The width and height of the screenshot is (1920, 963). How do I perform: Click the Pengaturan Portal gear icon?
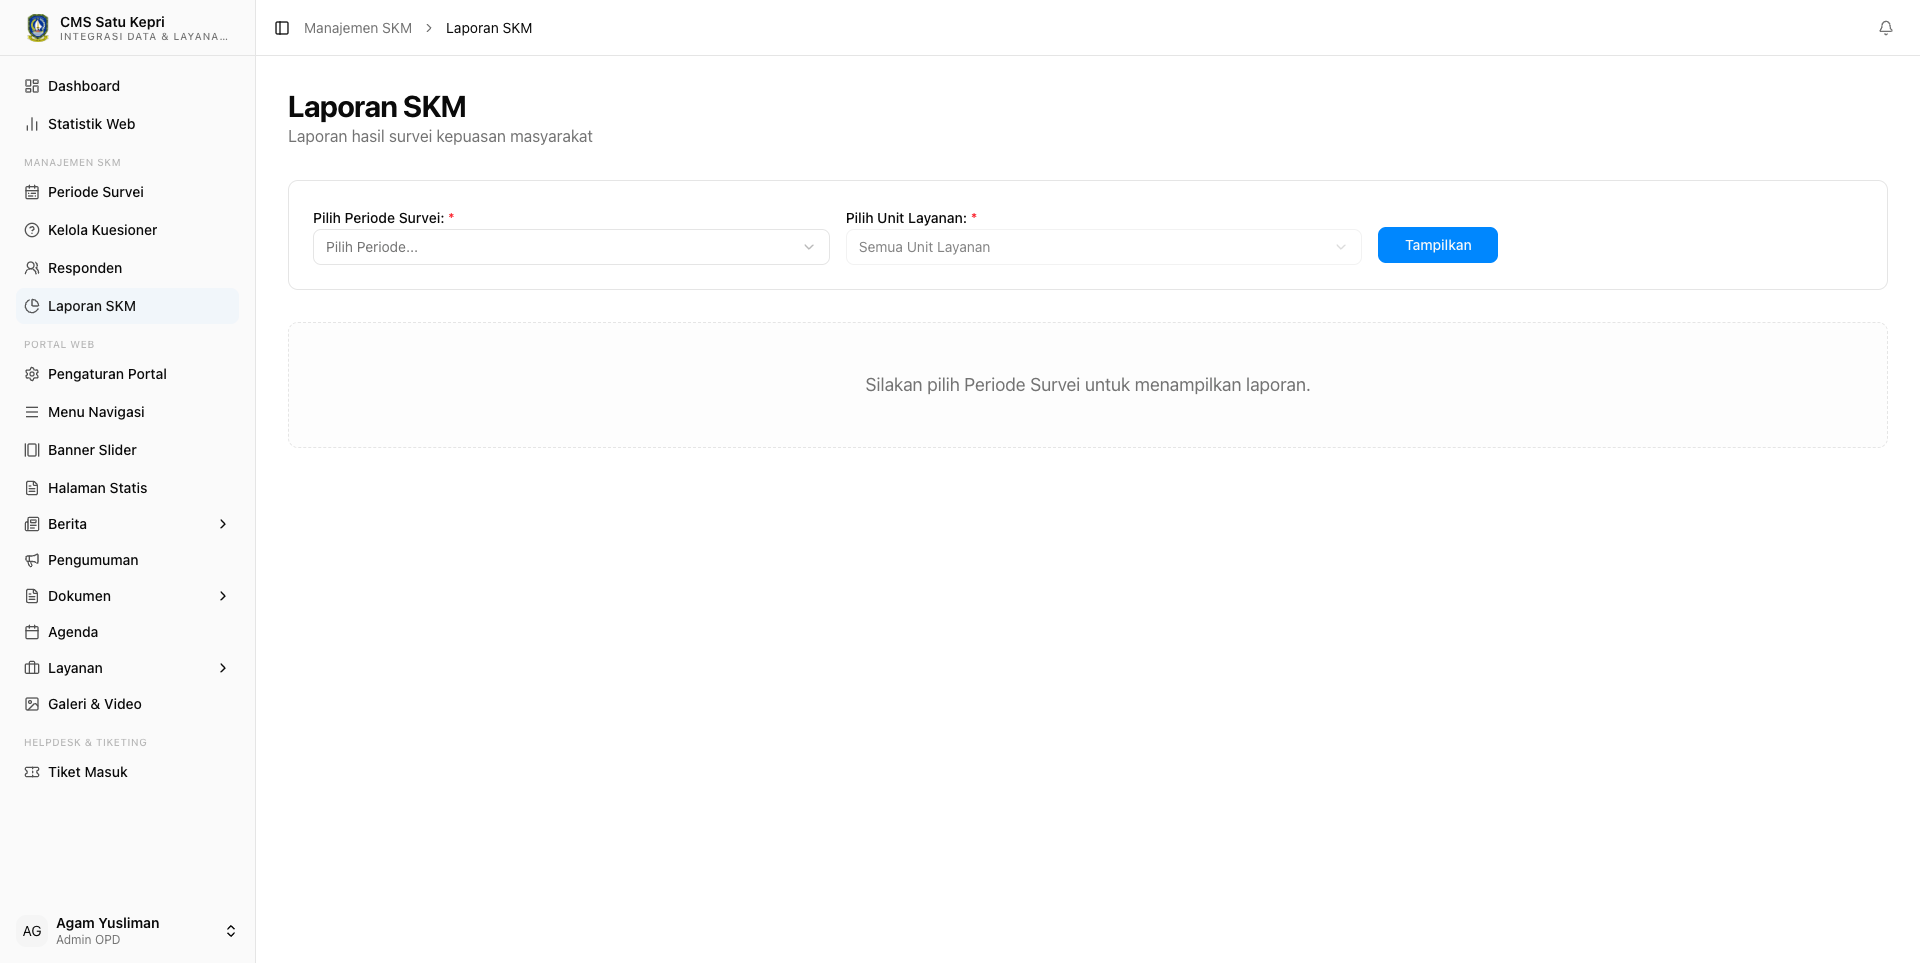32,374
